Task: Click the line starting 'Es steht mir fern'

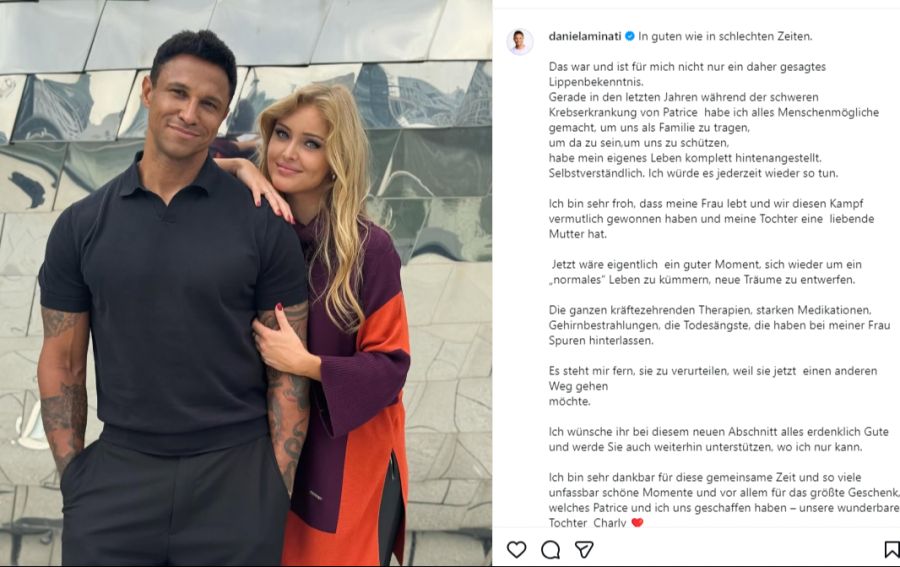Action: click(x=713, y=371)
